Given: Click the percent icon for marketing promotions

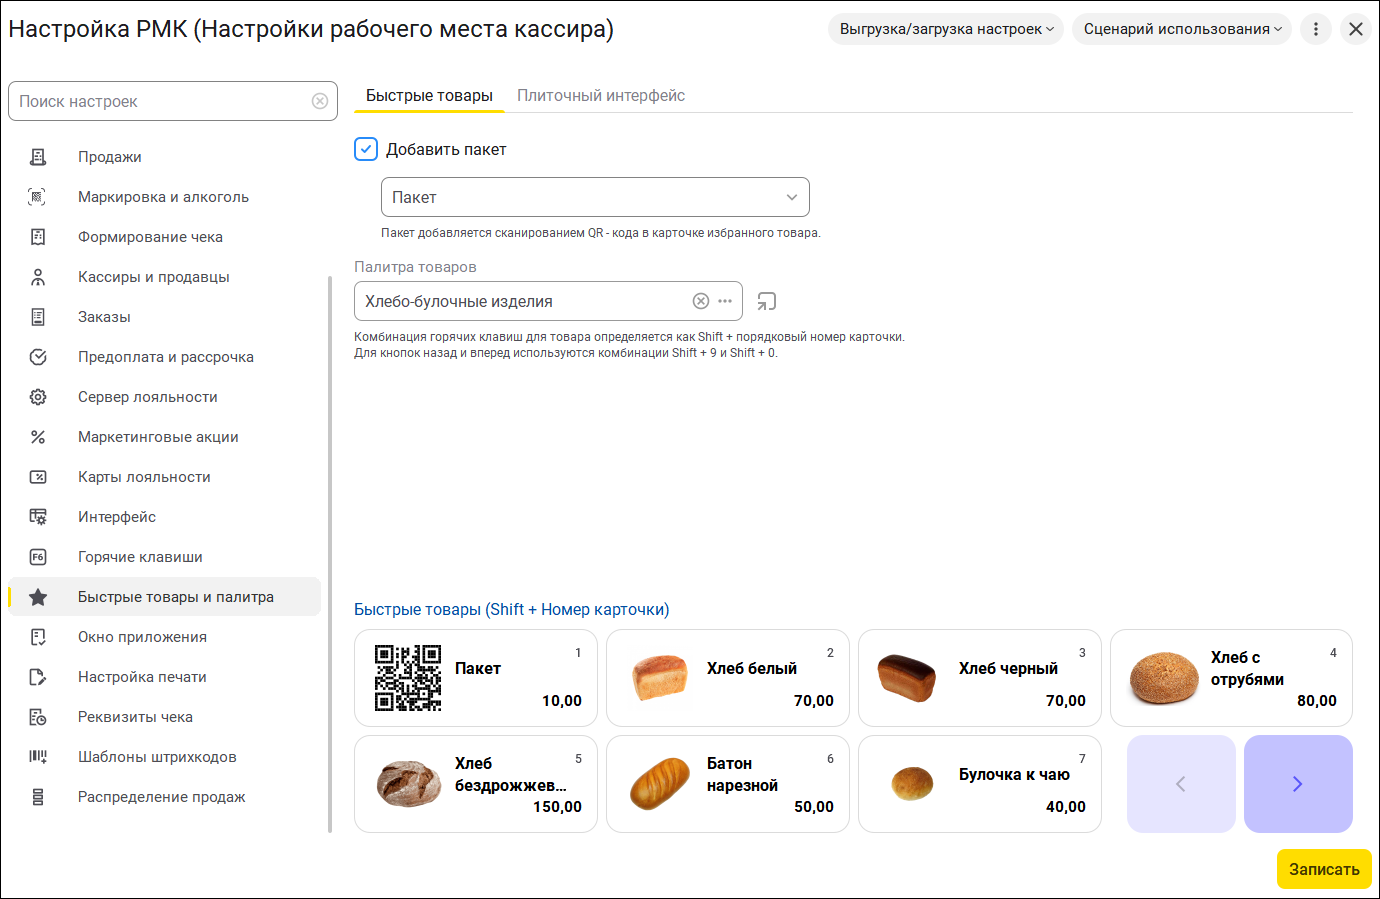Looking at the screenshot, I should (38, 437).
